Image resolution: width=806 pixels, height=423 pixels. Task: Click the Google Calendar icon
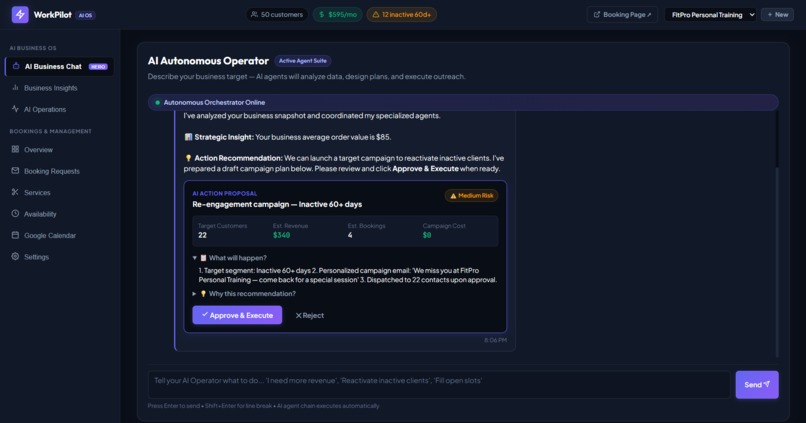pyautogui.click(x=15, y=235)
